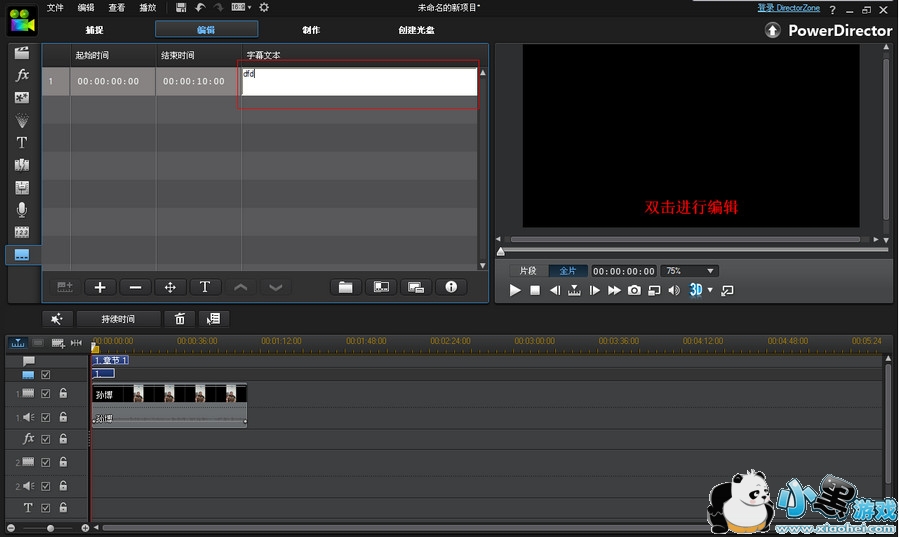Open the Title room T icon in sidebar
899x537 pixels.
(21, 143)
